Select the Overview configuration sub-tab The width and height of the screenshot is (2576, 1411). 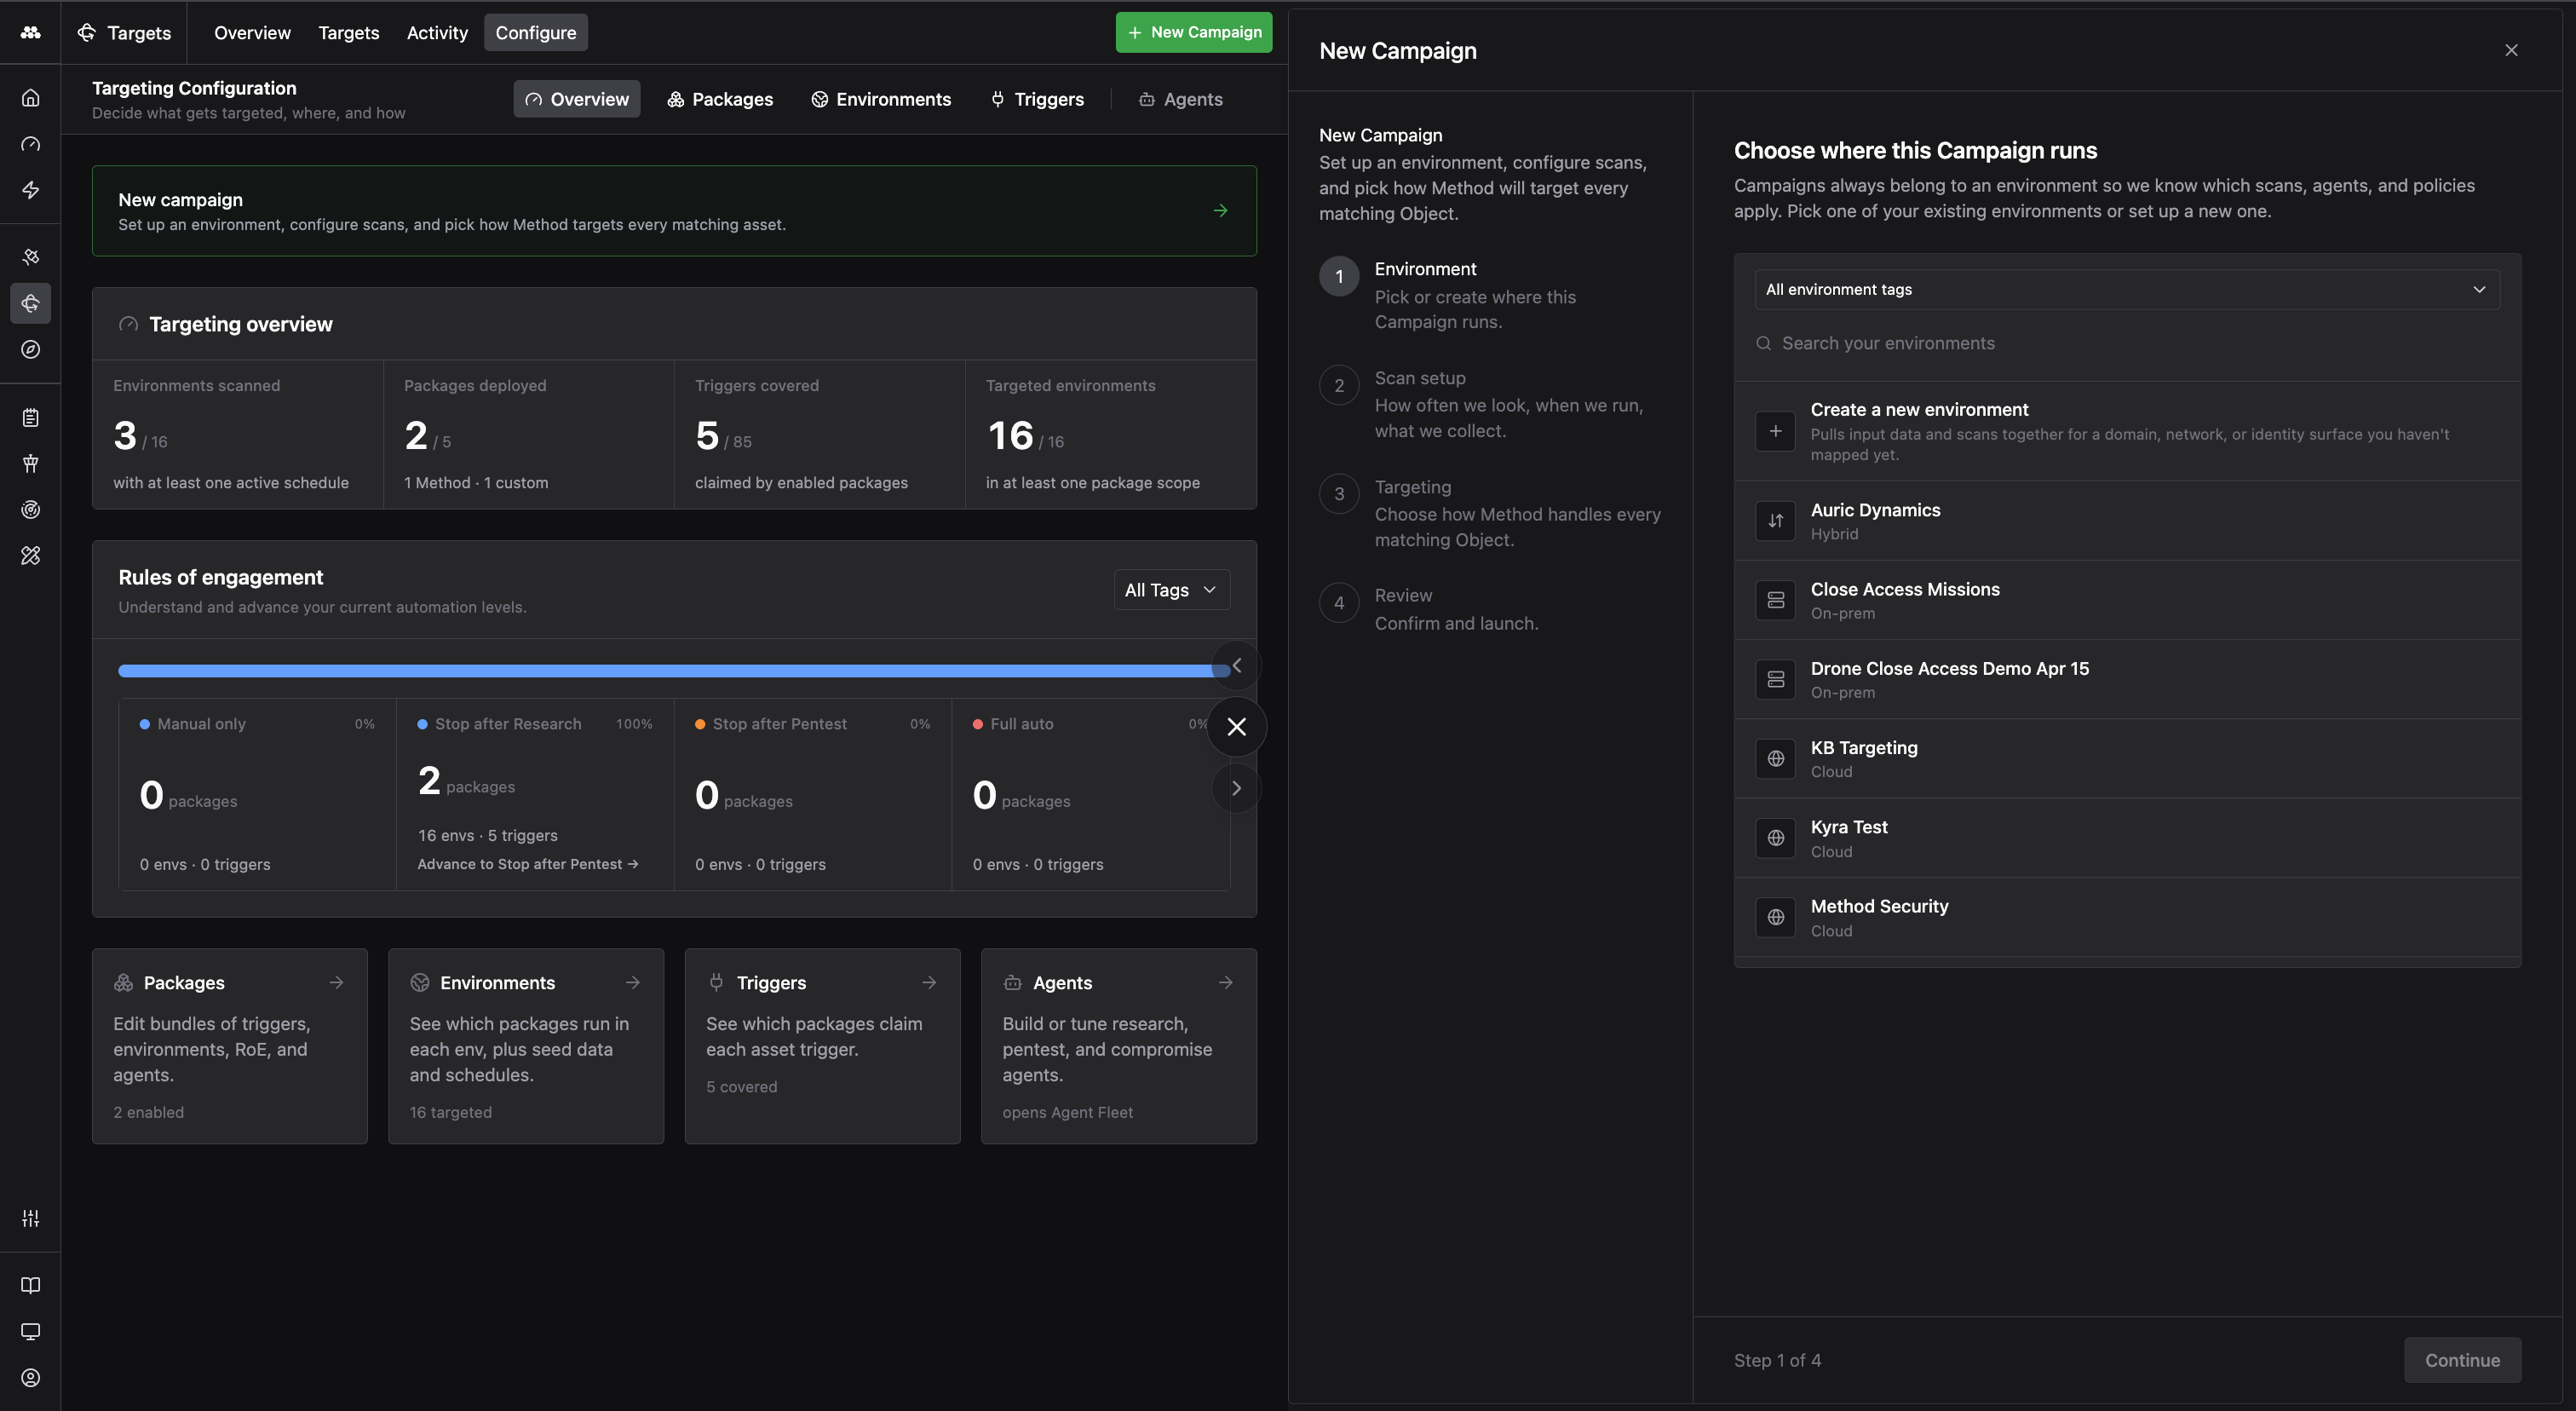(x=577, y=99)
